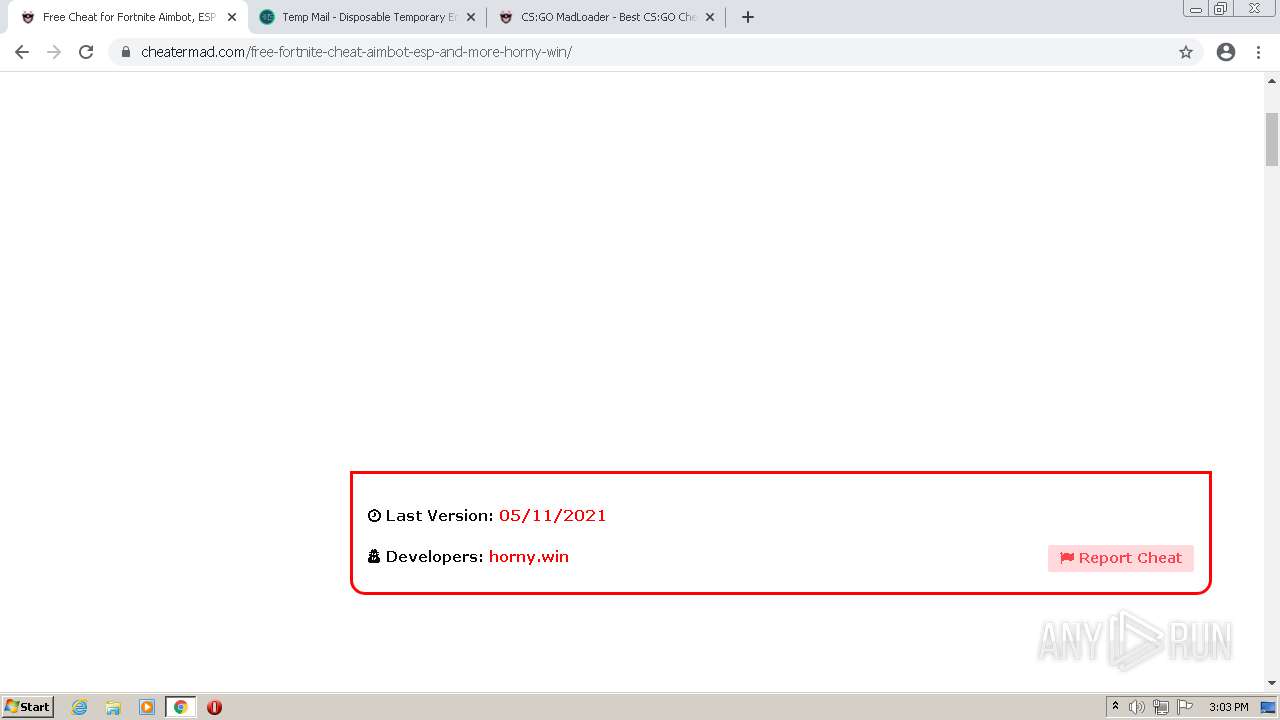The image size is (1280, 720).
Task: Go forward to the next page
Action: click(54, 52)
